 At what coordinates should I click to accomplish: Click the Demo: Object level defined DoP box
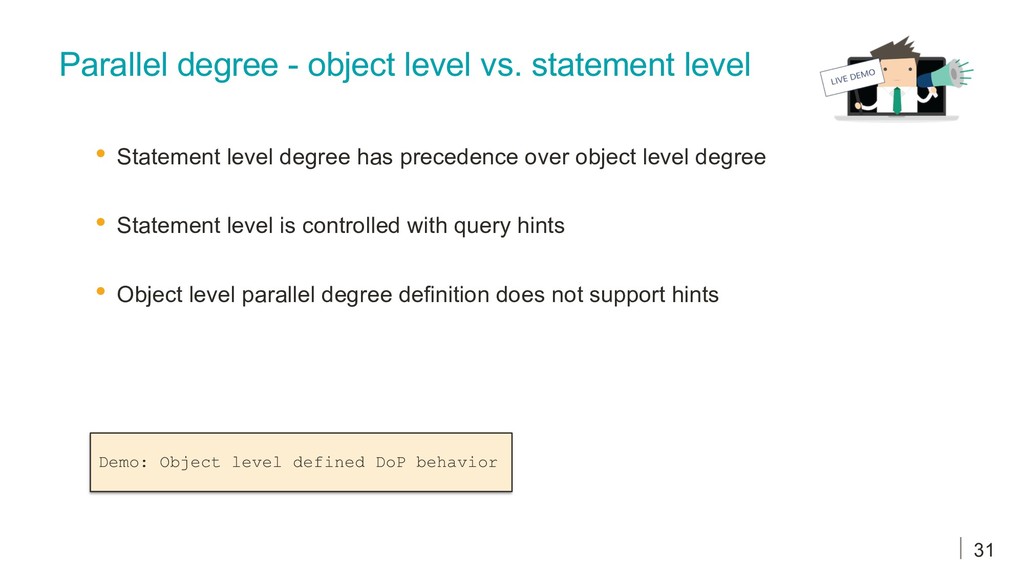[301, 462]
